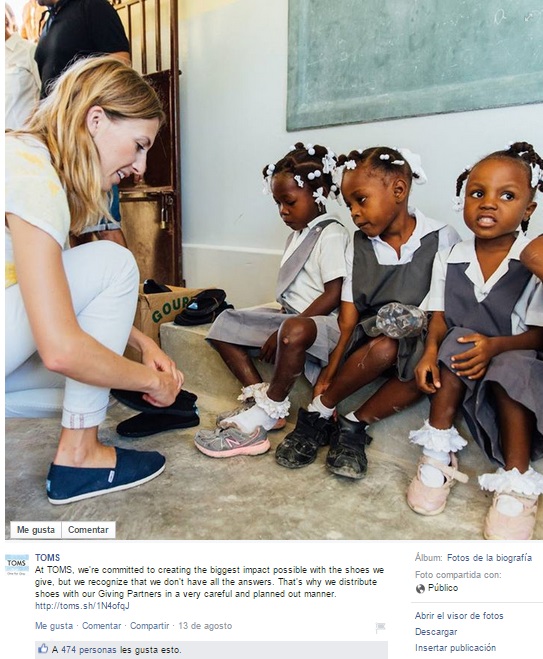Open the 13 de agosto timestamp
Image resolution: width=543 pixels, height=659 pixels.
click(x=205, y=626)
